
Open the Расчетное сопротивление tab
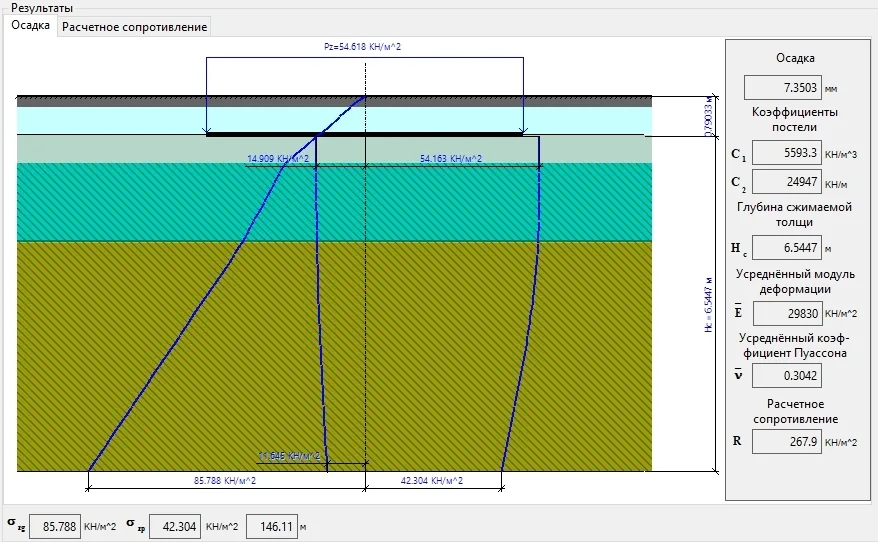click(134, 27)
